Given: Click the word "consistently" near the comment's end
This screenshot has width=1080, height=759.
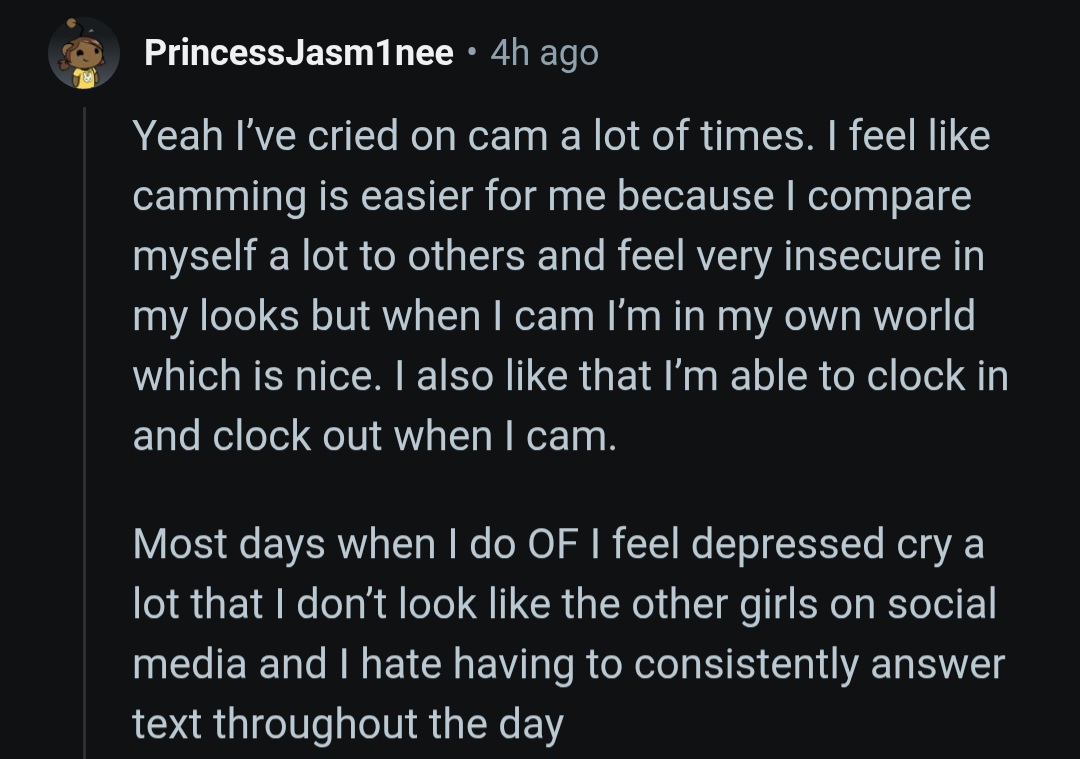Looking at the screenshot, I should 746,665.
